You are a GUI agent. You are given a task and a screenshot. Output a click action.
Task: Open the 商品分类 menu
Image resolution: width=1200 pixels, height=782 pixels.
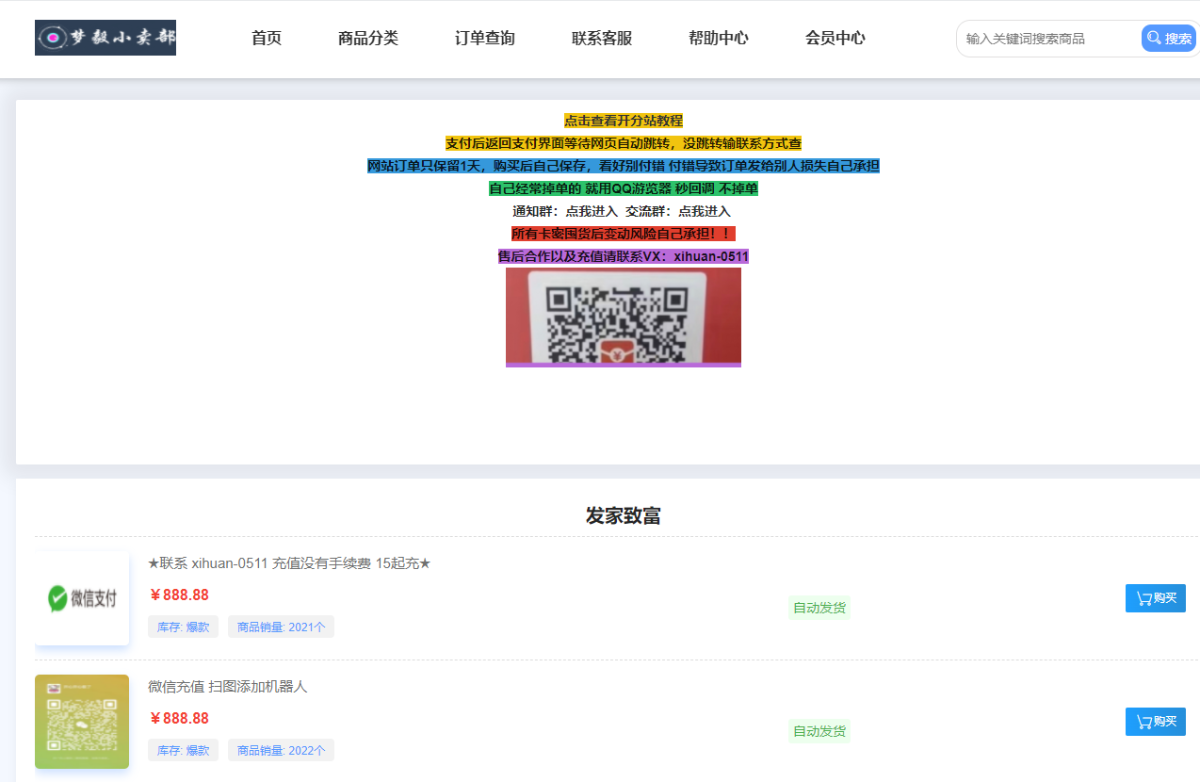[368, 38]
